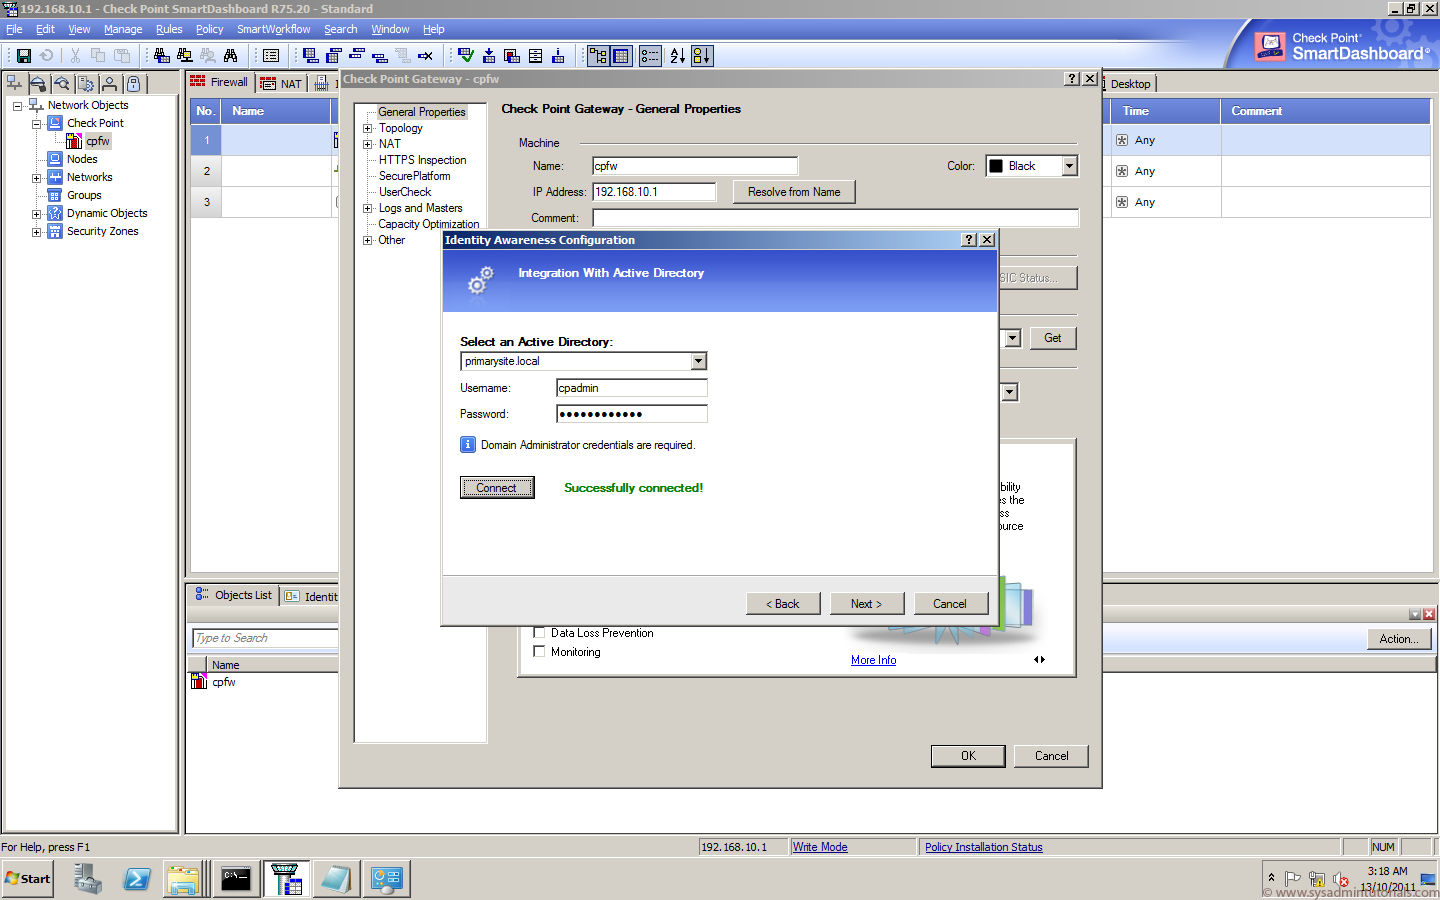Viewport: 1440px width, 900px height.
Task: Open the Policy menu
Action: (209, 29)
